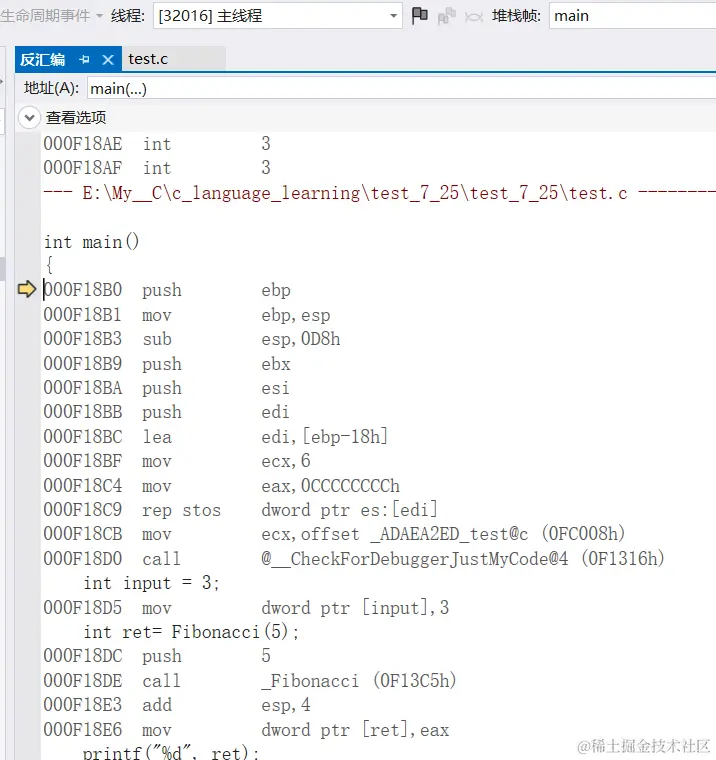Viewport: 716px width, 760px height.
Task: Click the line 000F18B3 sub esp, 0D8h
Action: pyautogui.click(x=191, y=339)
